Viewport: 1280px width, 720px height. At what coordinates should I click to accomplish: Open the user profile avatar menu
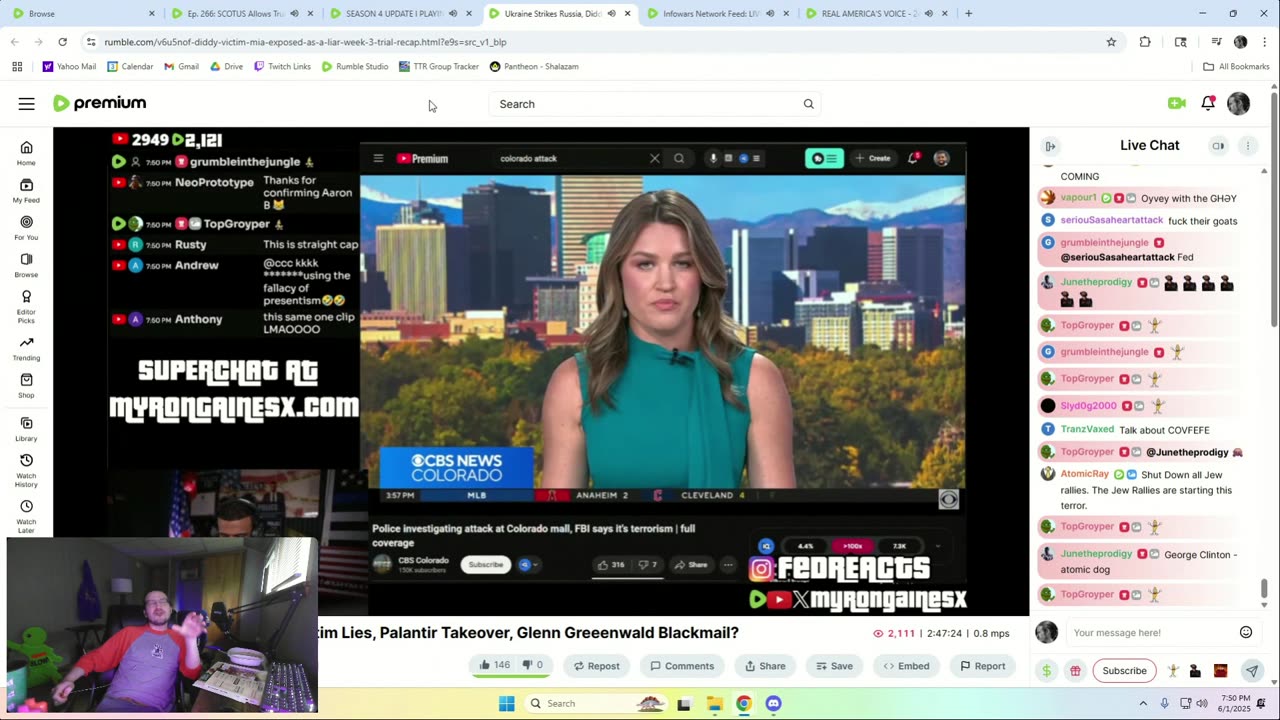pos(1238,103)
